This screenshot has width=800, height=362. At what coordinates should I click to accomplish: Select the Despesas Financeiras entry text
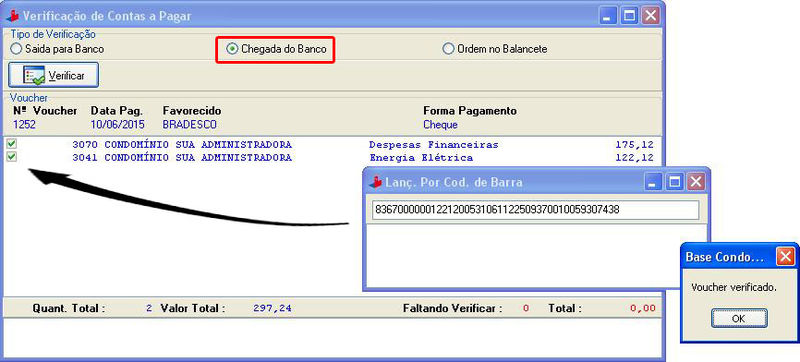point(434,145)
